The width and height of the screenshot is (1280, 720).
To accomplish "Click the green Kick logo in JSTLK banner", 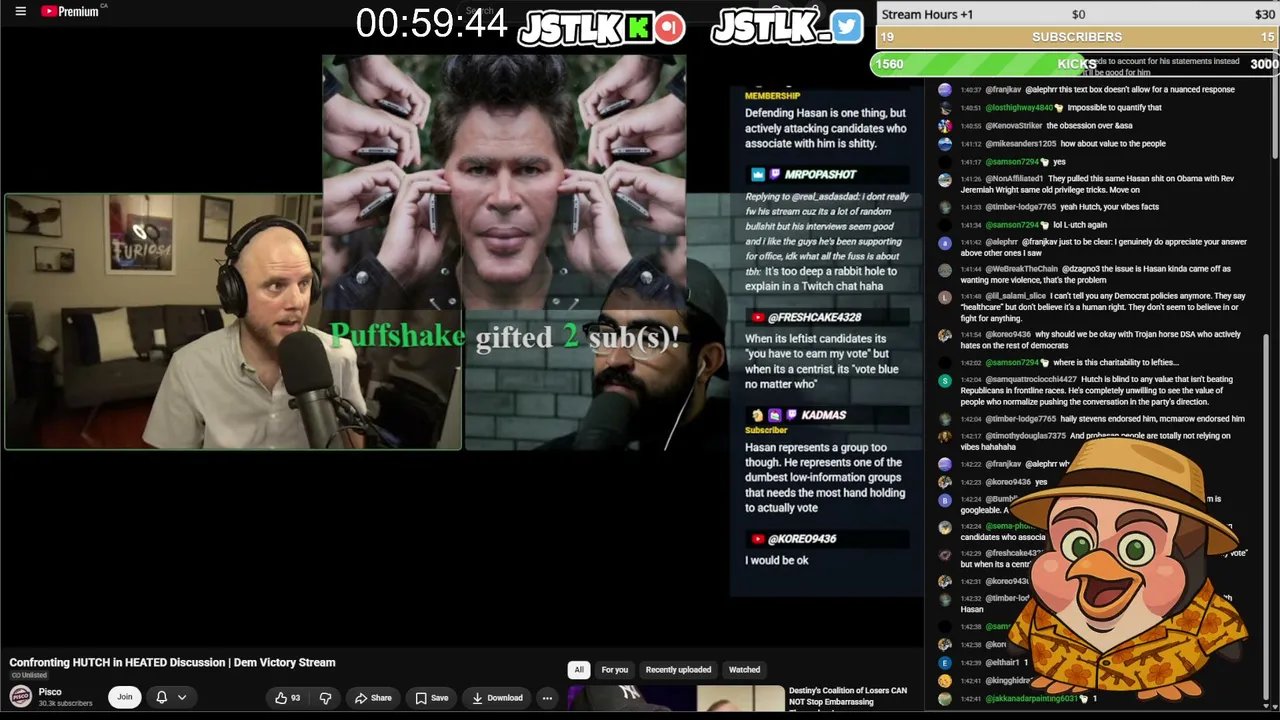I will pos(638,27).
